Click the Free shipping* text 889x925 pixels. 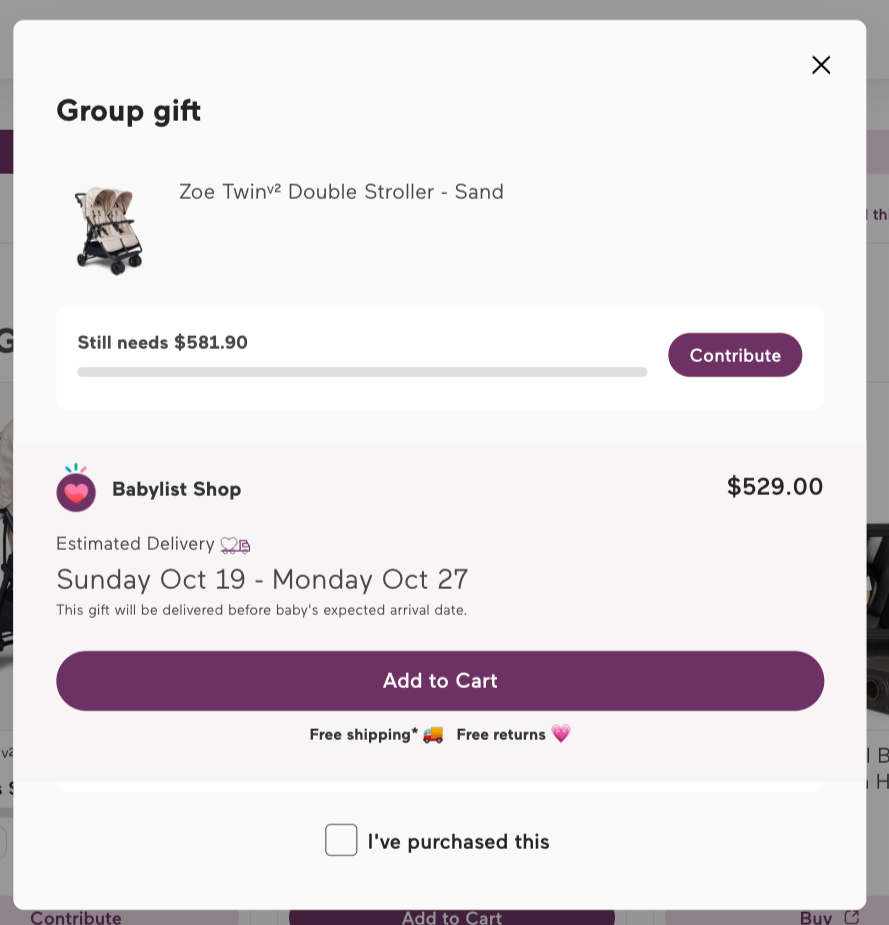click(x=363, y=735)
